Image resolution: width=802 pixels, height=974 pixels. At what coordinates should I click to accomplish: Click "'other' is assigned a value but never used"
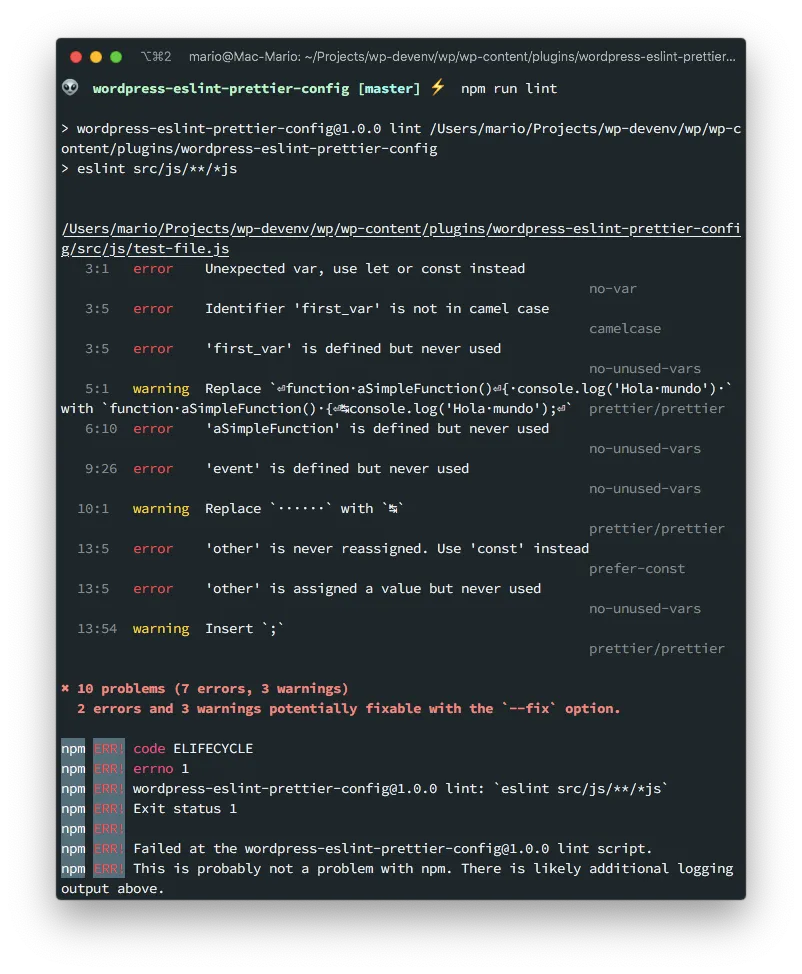(x=373, y=588)
